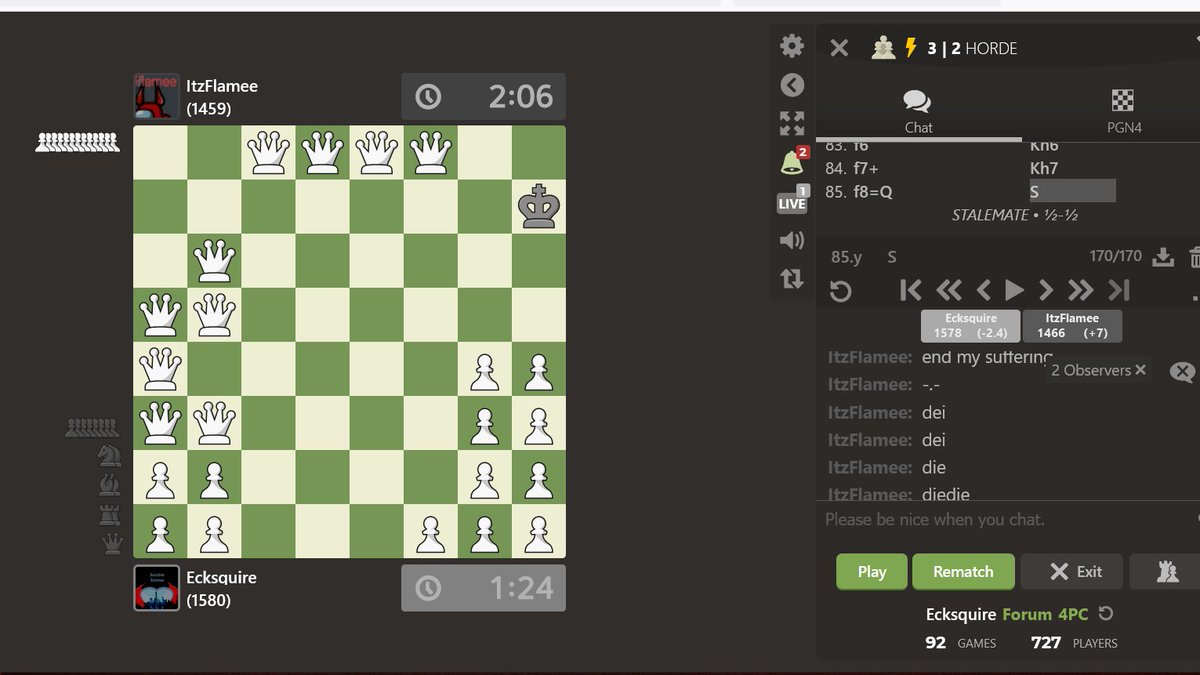Screen dimensions: 1200x675
Task: Click the STALEMATE ½-½ result text
Action: coord(1014,215)
